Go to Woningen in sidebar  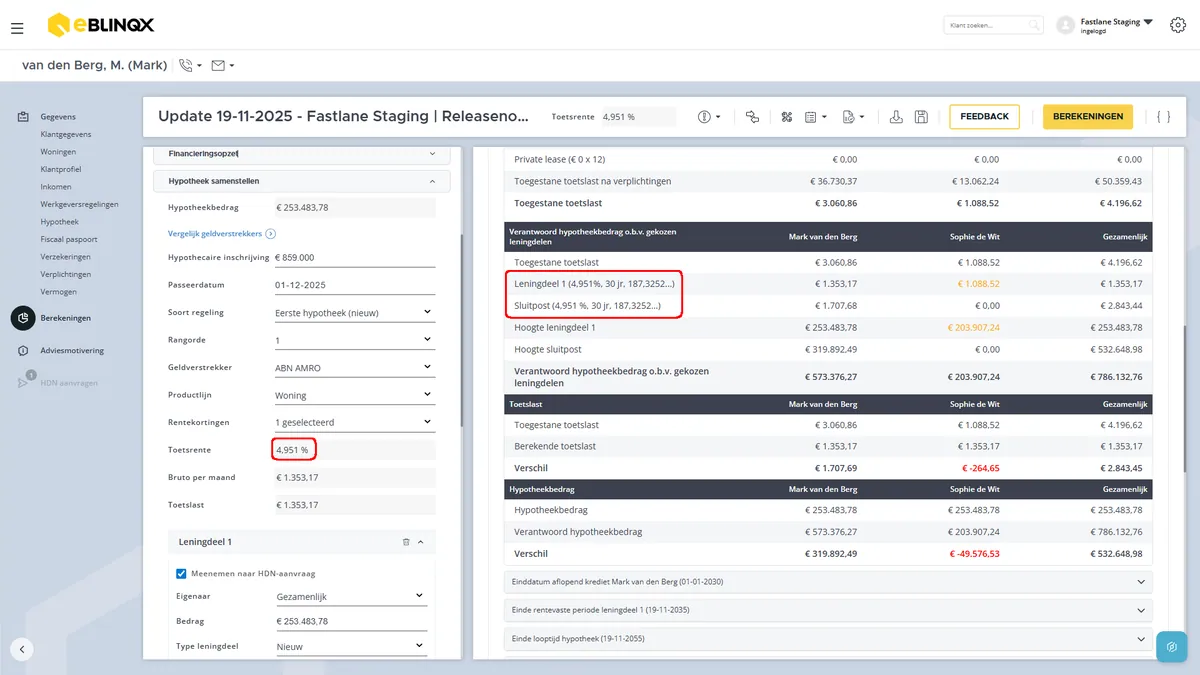point(58,152)
